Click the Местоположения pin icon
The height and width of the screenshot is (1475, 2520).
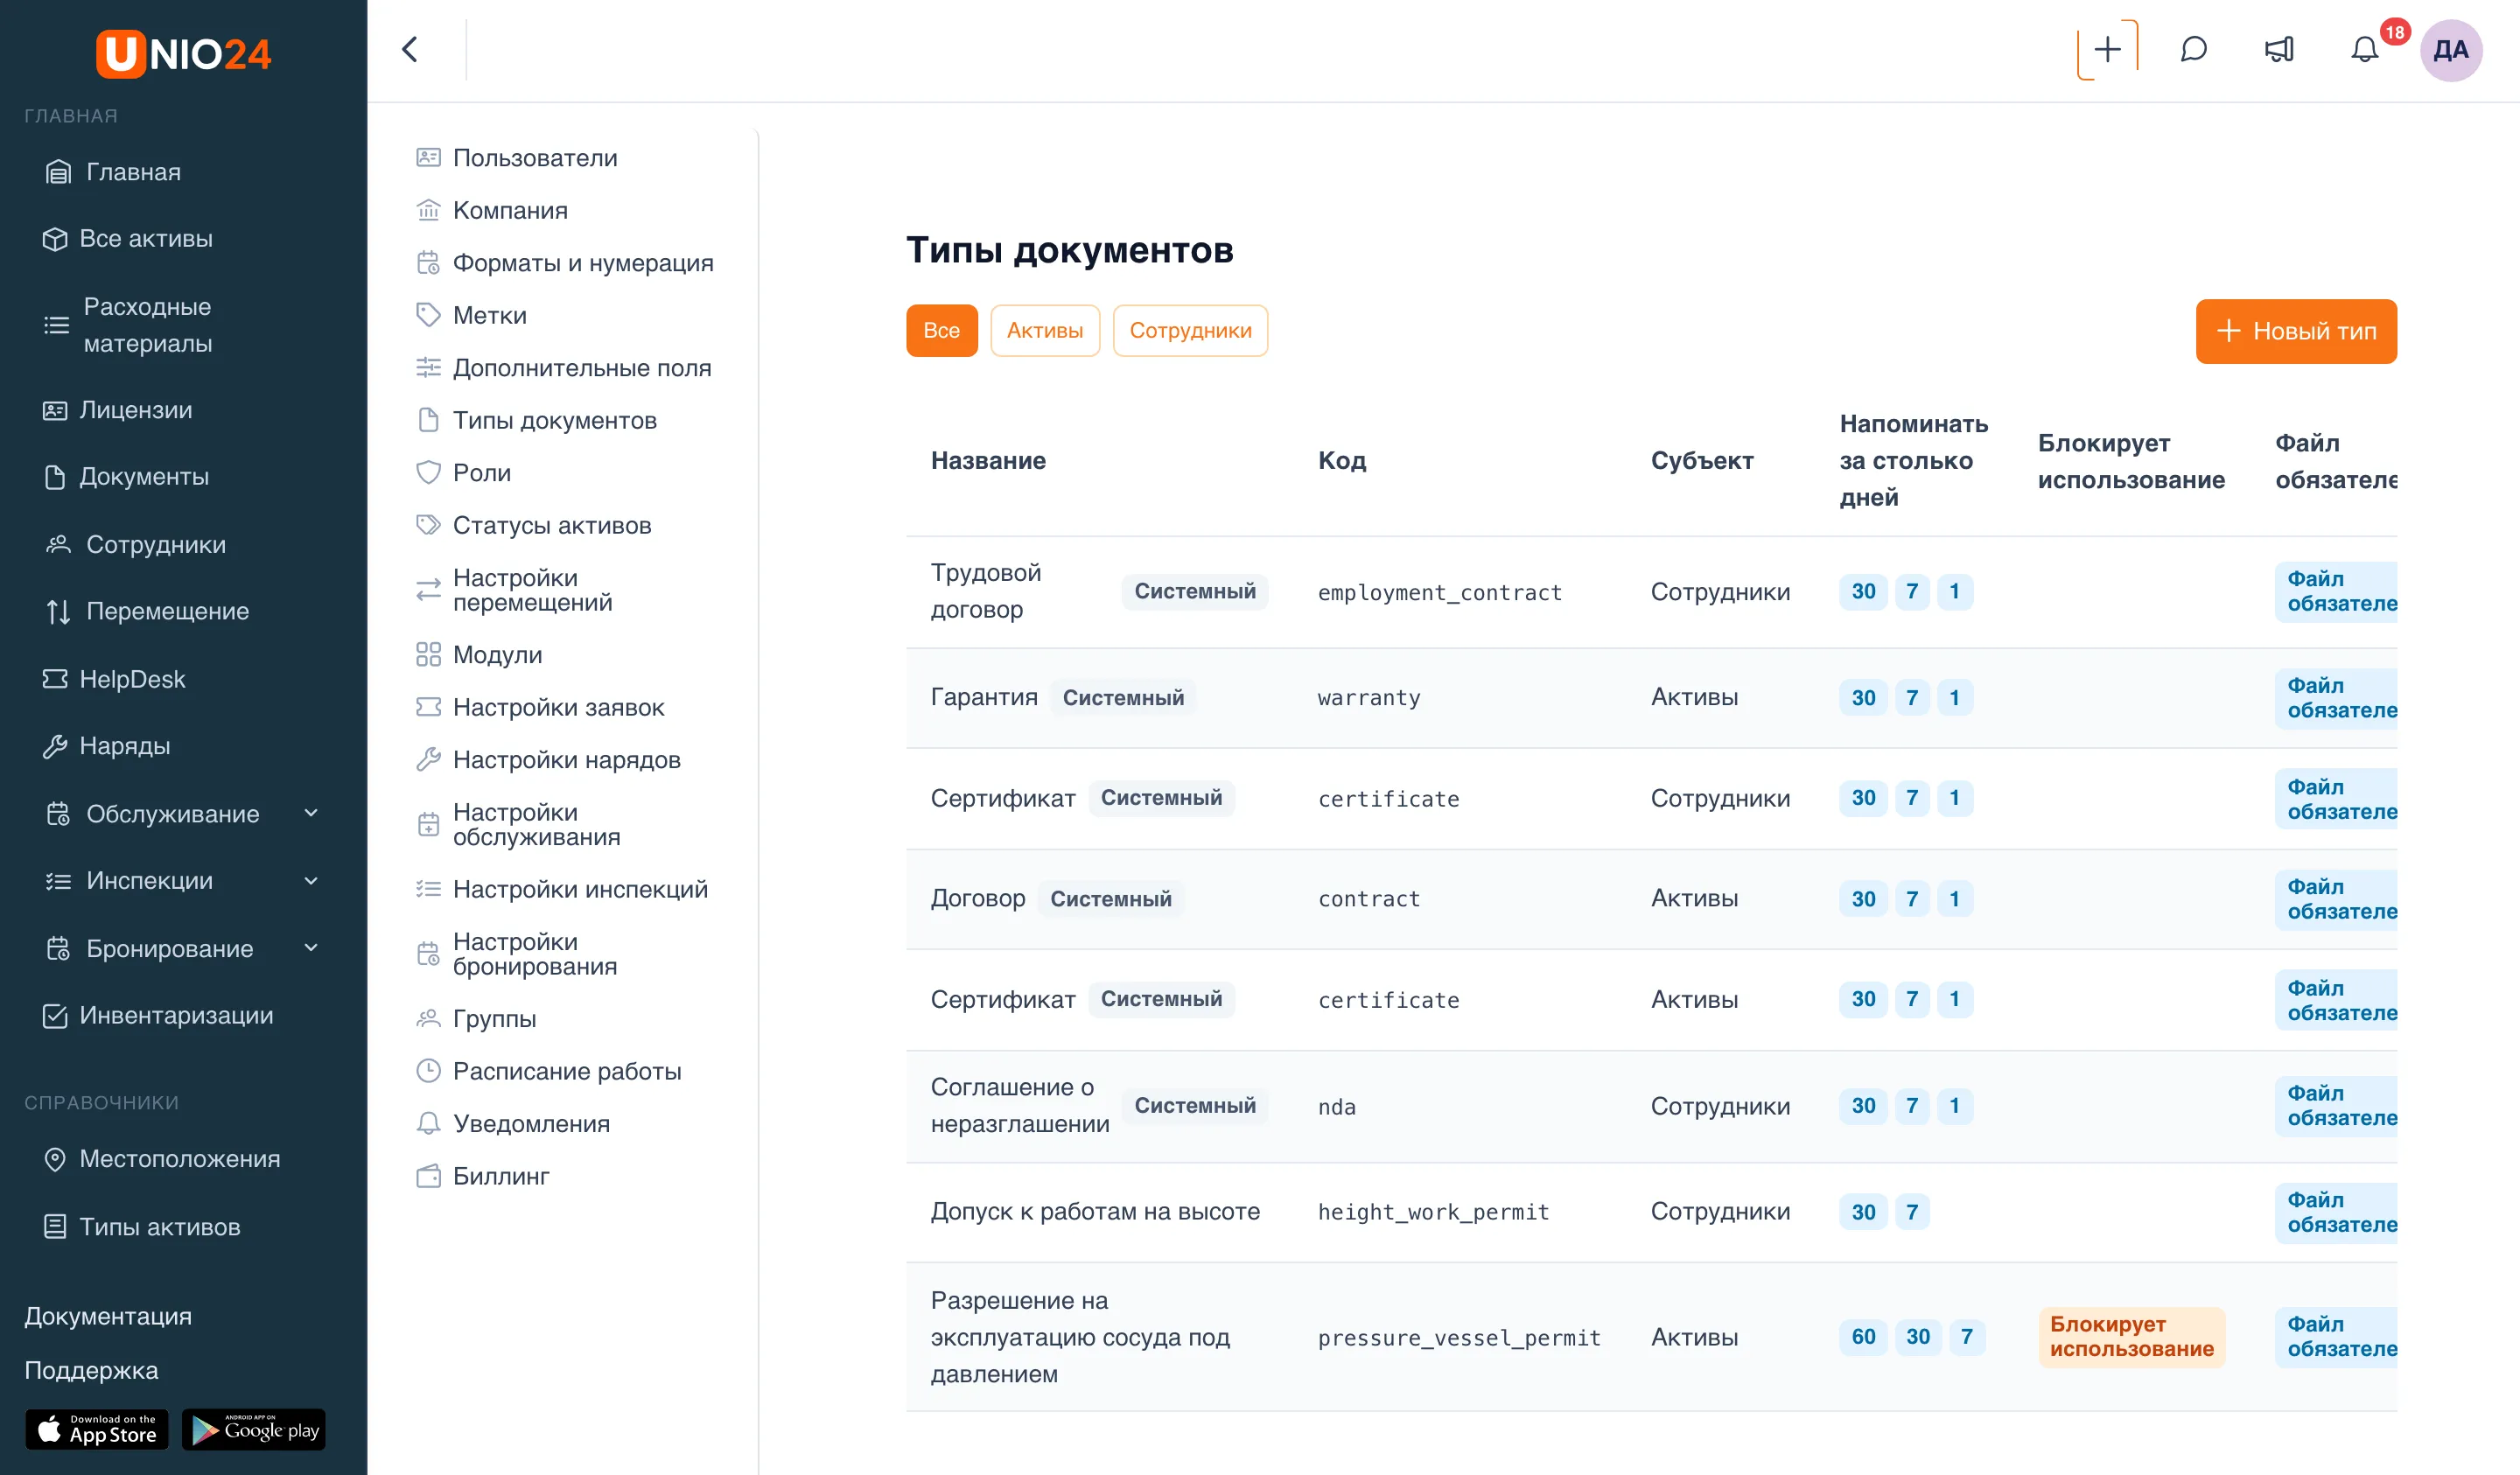(54, 1159)
